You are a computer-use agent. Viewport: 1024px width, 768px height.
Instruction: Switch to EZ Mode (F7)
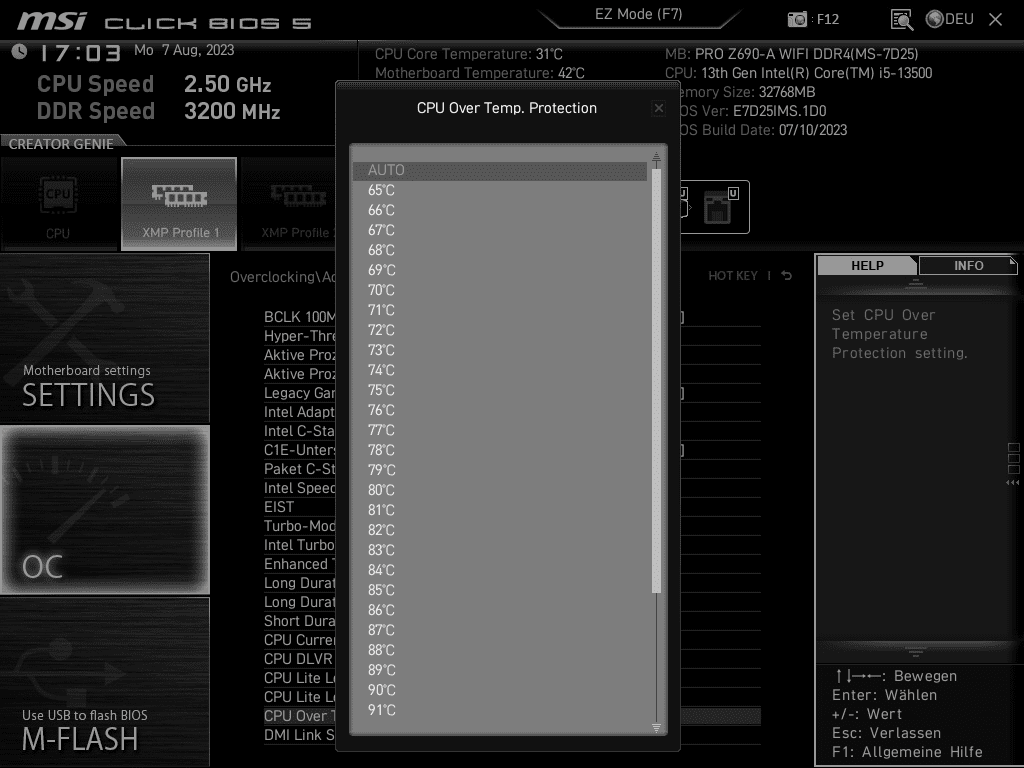[638, 14]
